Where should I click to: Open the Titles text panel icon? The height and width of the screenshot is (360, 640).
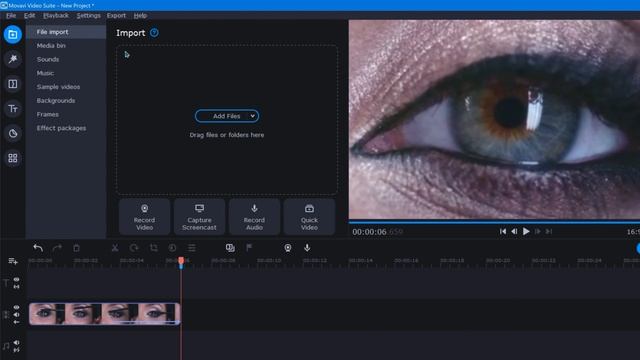click(x=13, y=109)
